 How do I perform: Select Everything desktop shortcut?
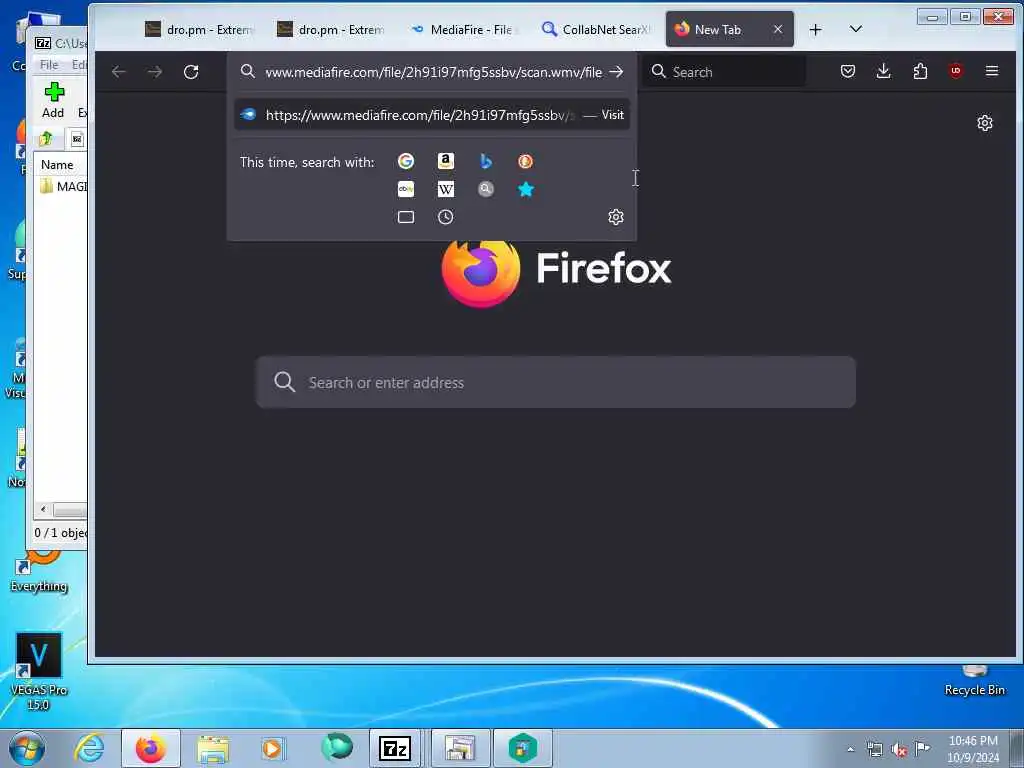point(39,573)
